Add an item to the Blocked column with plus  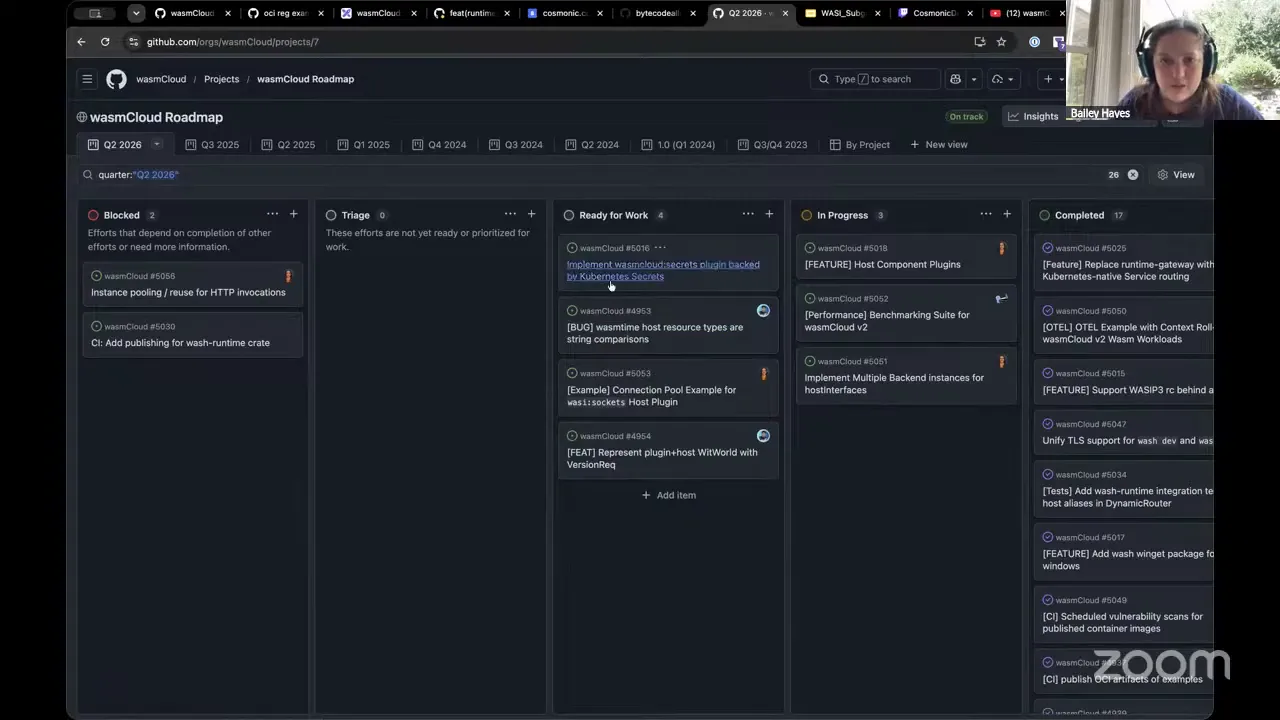coord(293,214)
